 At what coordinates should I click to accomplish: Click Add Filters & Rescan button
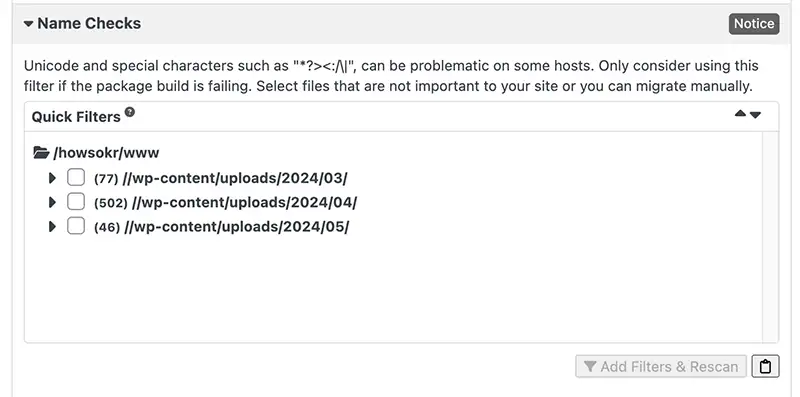point(661,366)
